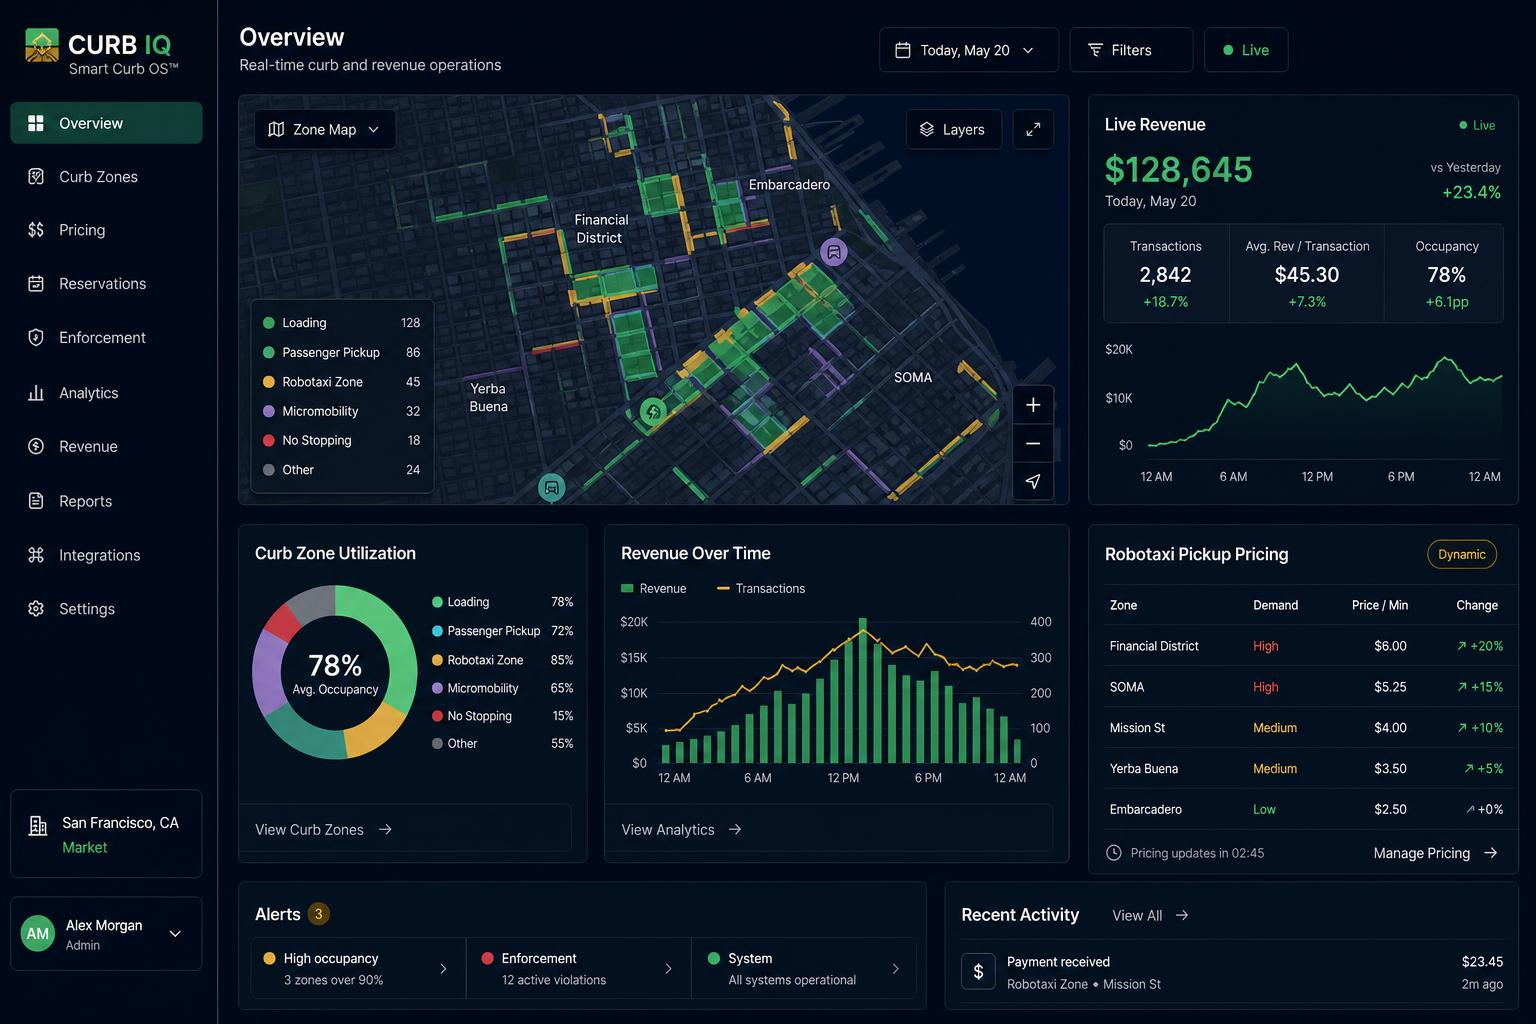Click the Alerts count badge 3

pos(318,914)
